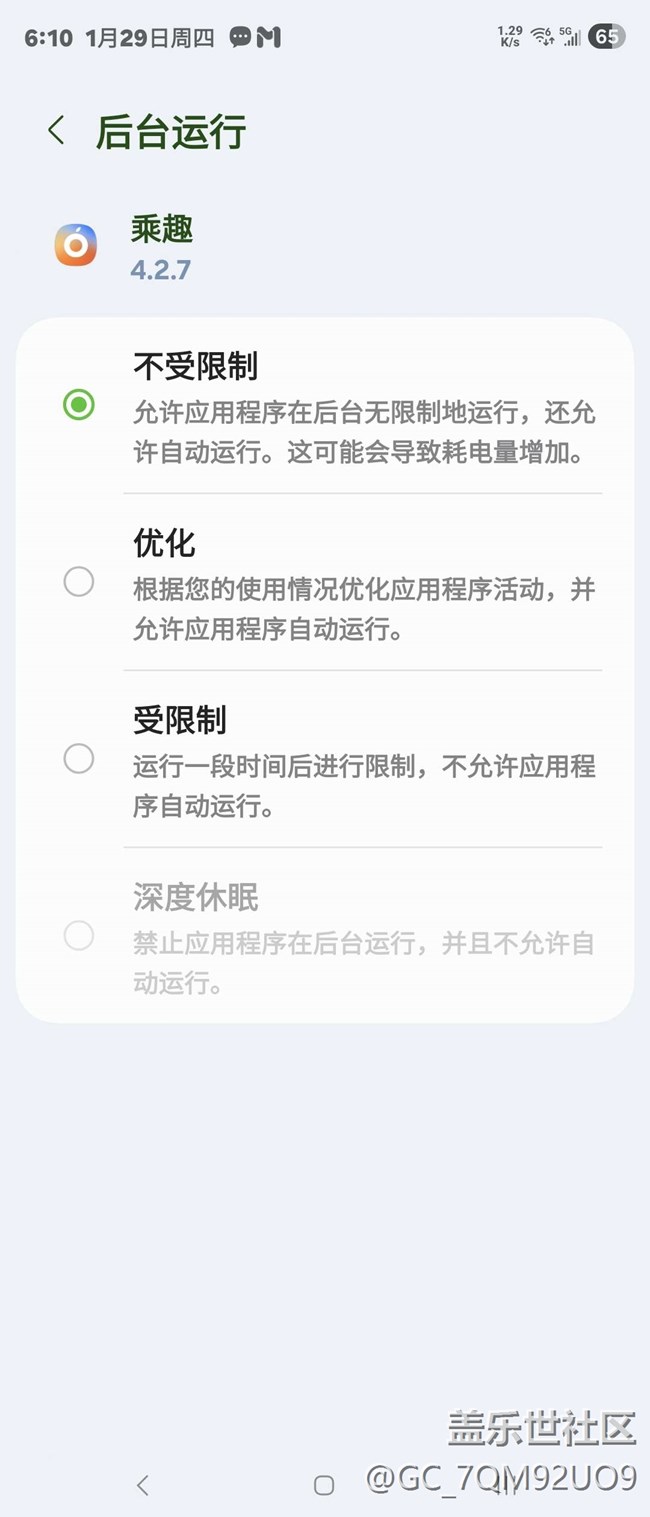Tap the 受限制 option title text
This screenshot has height=1517, width=650.
pyautogui.click(x=180, y=720)
